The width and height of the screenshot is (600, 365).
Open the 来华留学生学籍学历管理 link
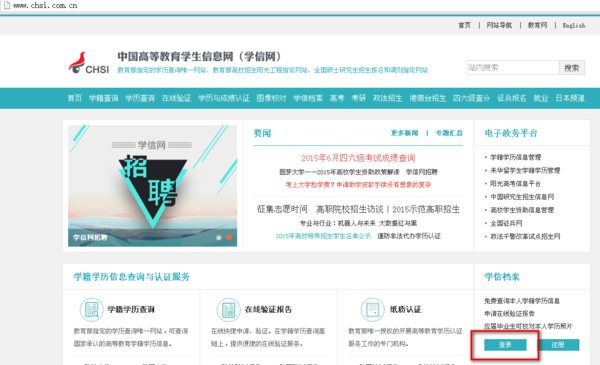tap(525, 170)
